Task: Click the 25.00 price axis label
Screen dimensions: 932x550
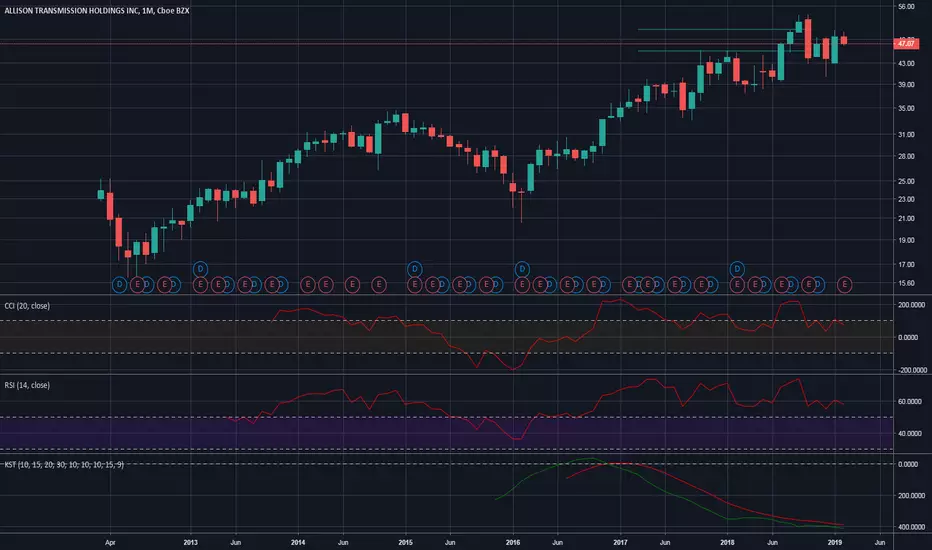Action: click(x=906, y=181)
